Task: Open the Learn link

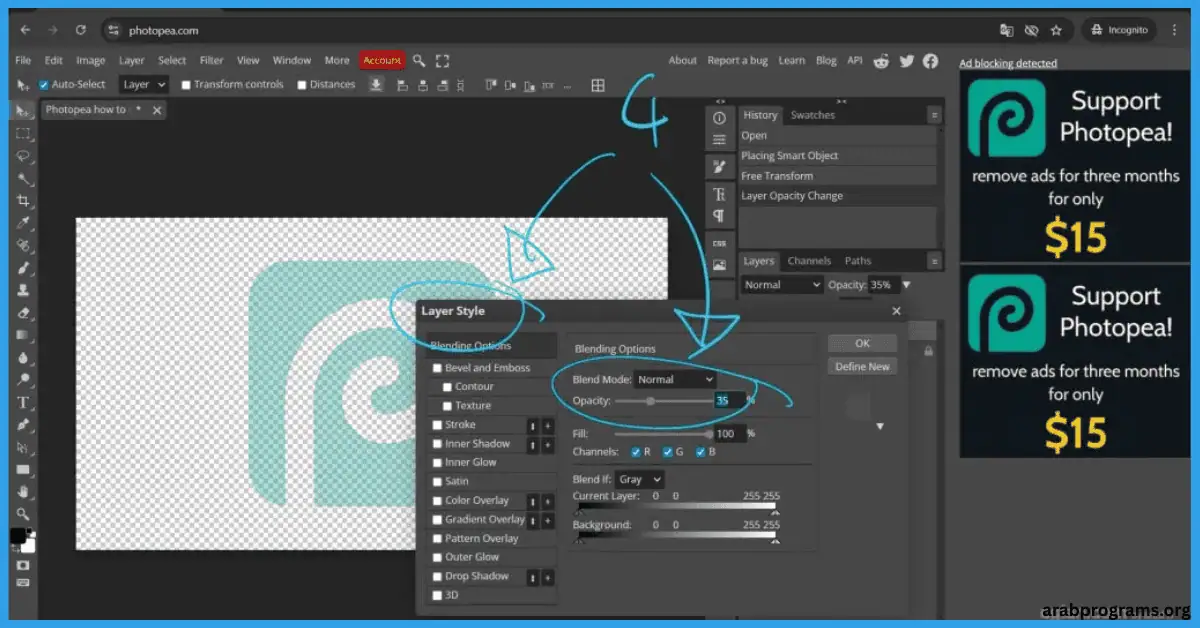Action: (792, 61)
